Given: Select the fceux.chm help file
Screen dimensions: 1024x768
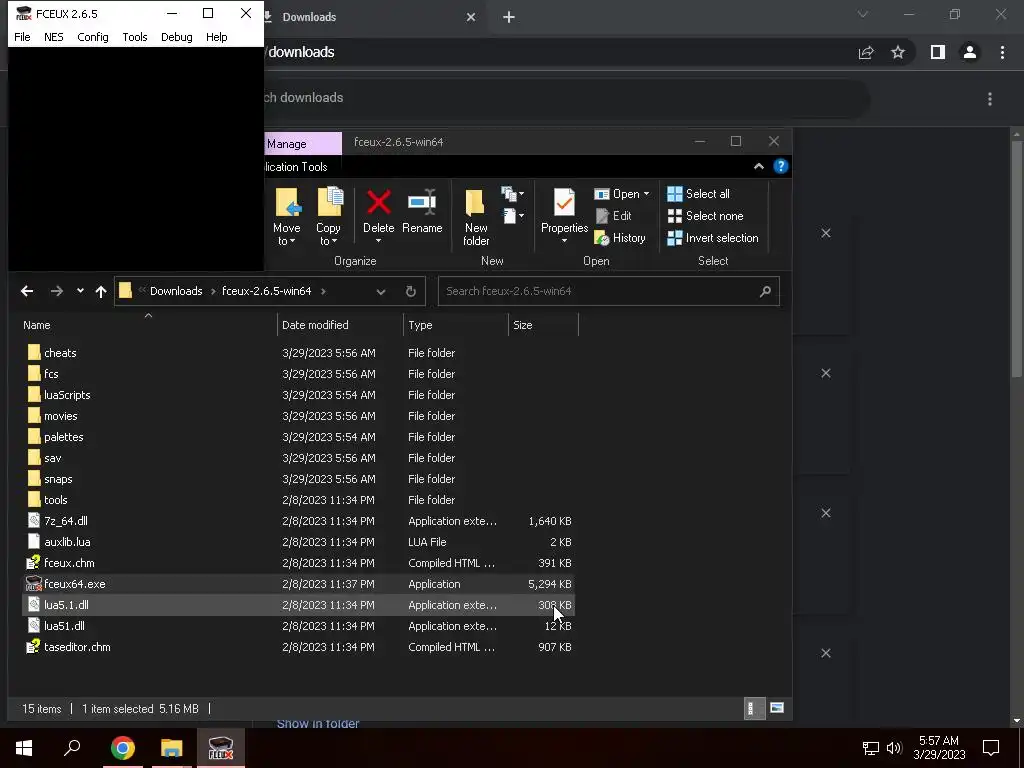Looking at the screenshot, I should point(298,563).
